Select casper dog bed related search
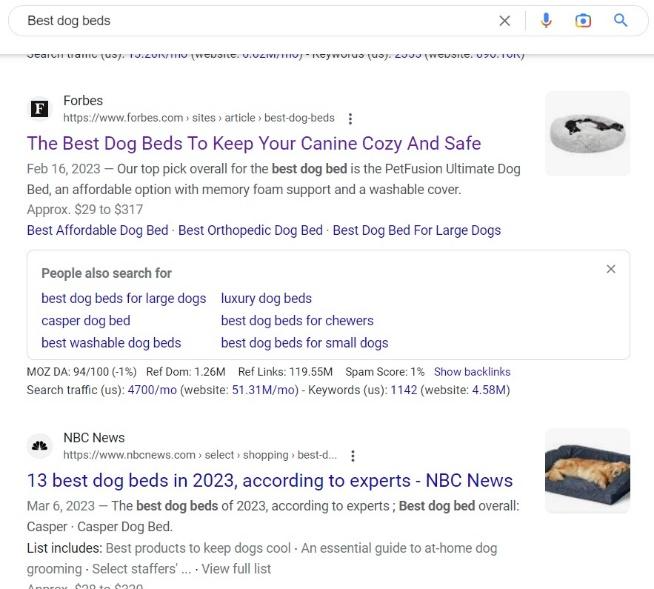 click(86, 321)
